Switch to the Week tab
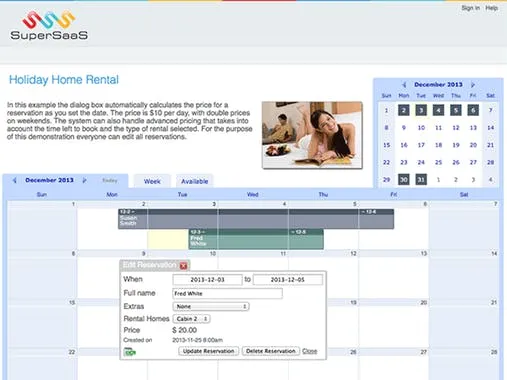 pos(152,181)
